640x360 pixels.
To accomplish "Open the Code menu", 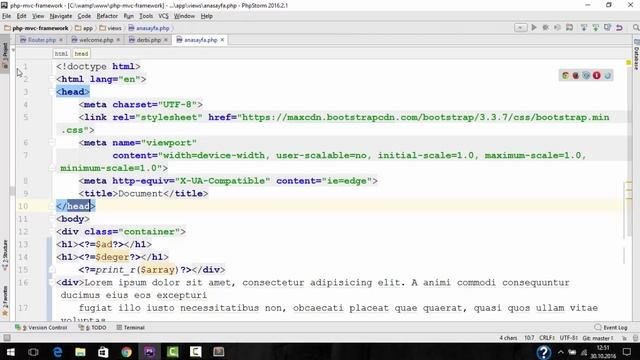I will (84, 16).
